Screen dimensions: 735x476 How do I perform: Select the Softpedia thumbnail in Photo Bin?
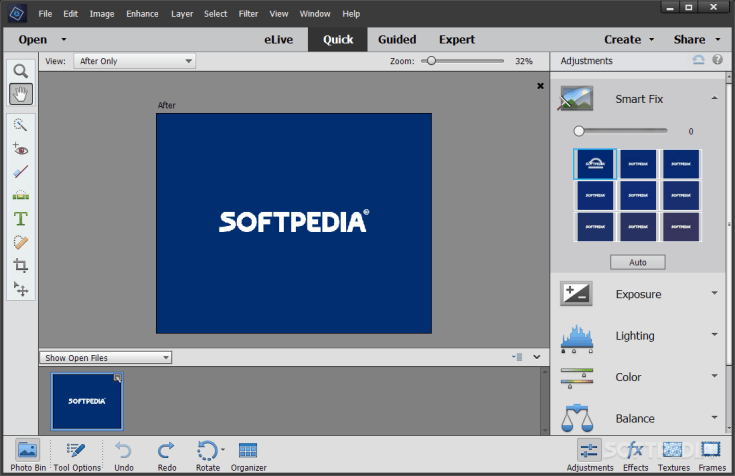(87, 401)
